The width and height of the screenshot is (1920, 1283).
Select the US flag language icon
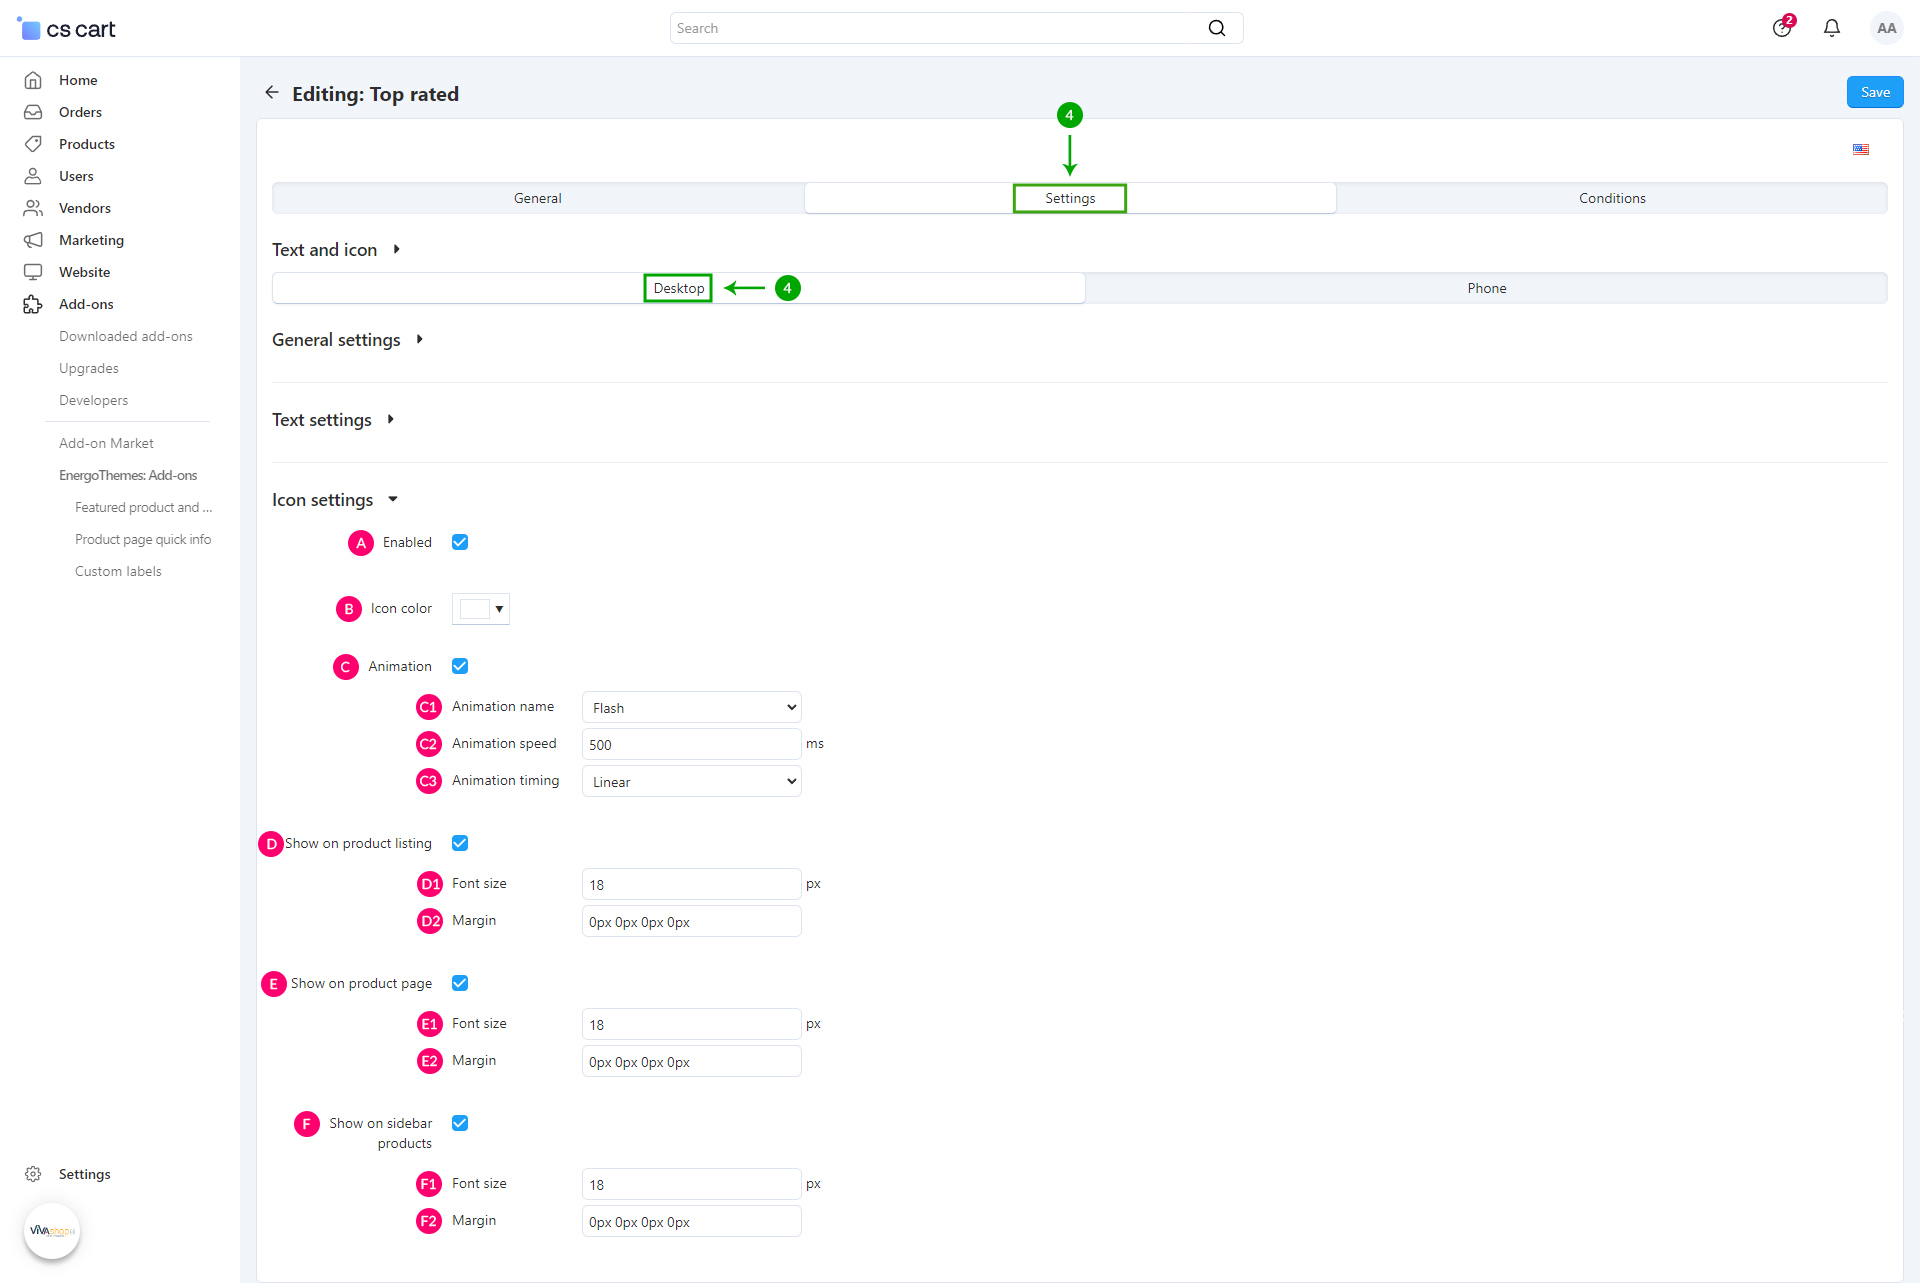click(1861, 149)
